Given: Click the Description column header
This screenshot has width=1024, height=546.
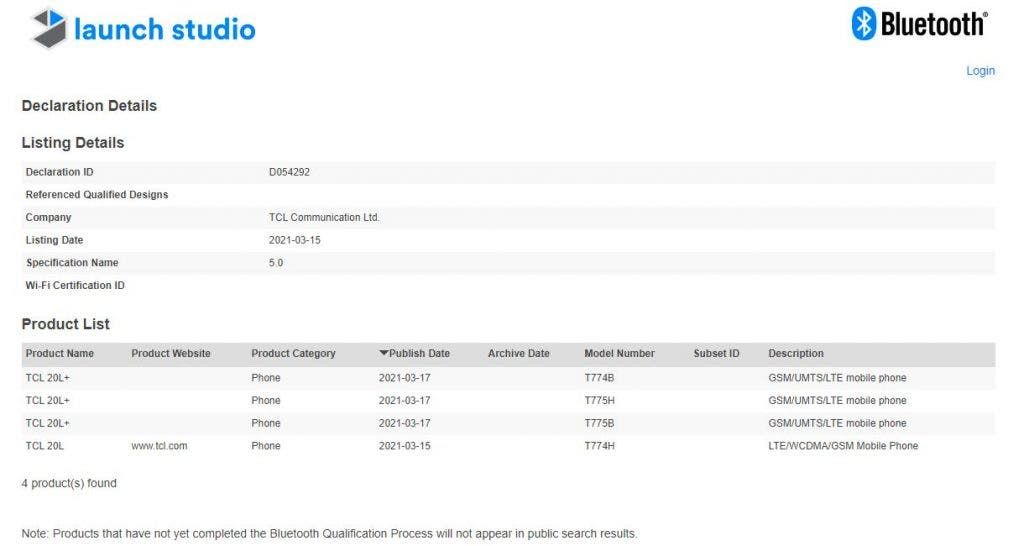Looking at the screenshot, I should pyautogui.click(x=795, y=353).
